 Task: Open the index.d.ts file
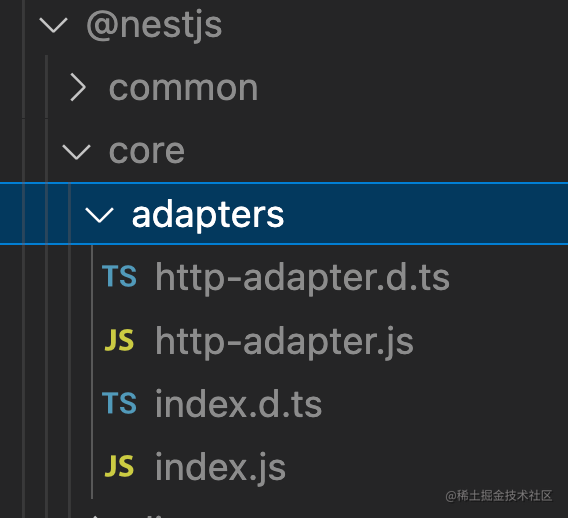click(x=238, y=404)
